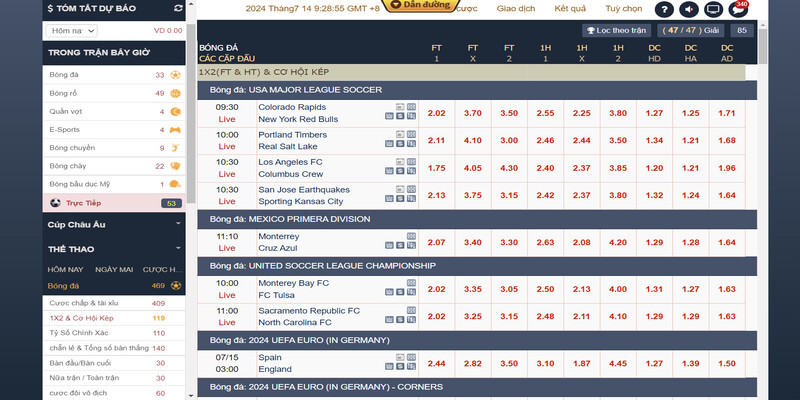Screen dimensions: 800x400
Task: Select odds 1.75 for Los Angeles FC
Action: (x=437, y=168)
